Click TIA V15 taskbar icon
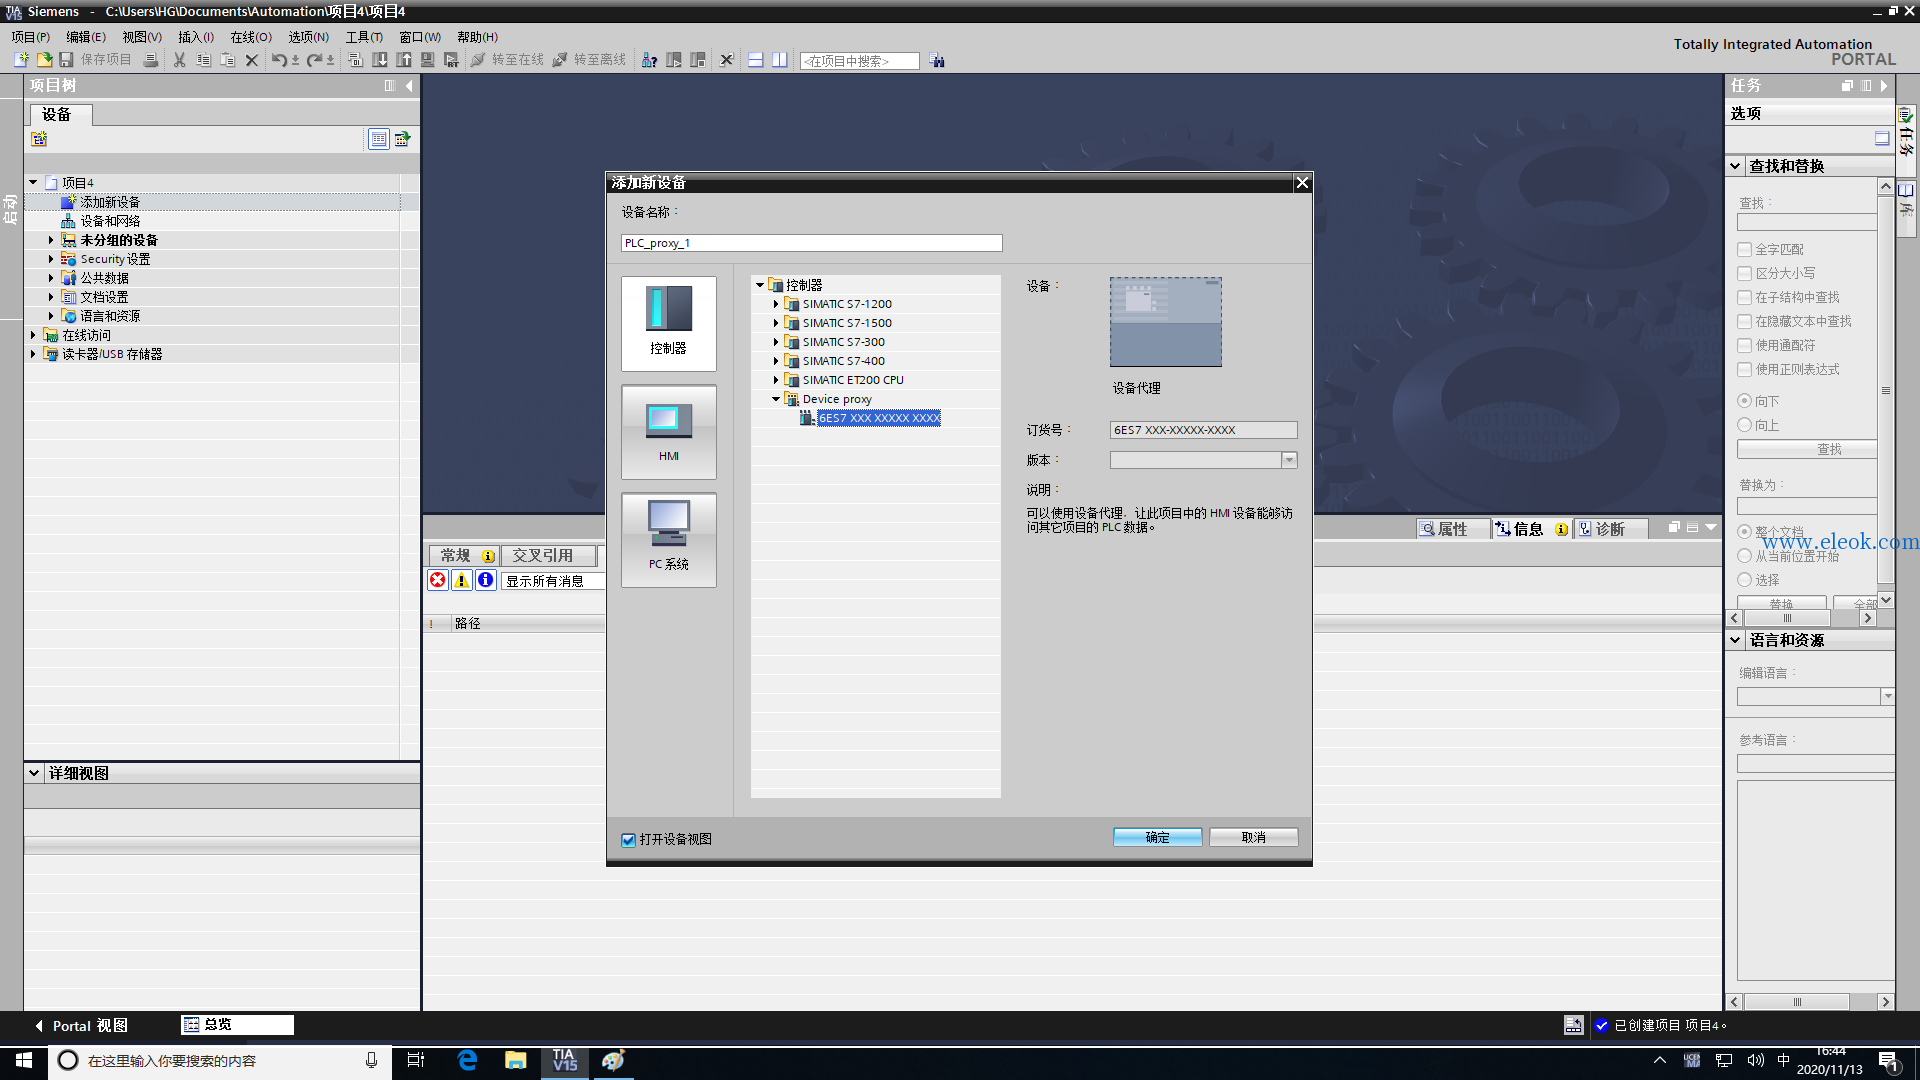The width and height of the screenshot is (1920, 1080). [565, 1060]
